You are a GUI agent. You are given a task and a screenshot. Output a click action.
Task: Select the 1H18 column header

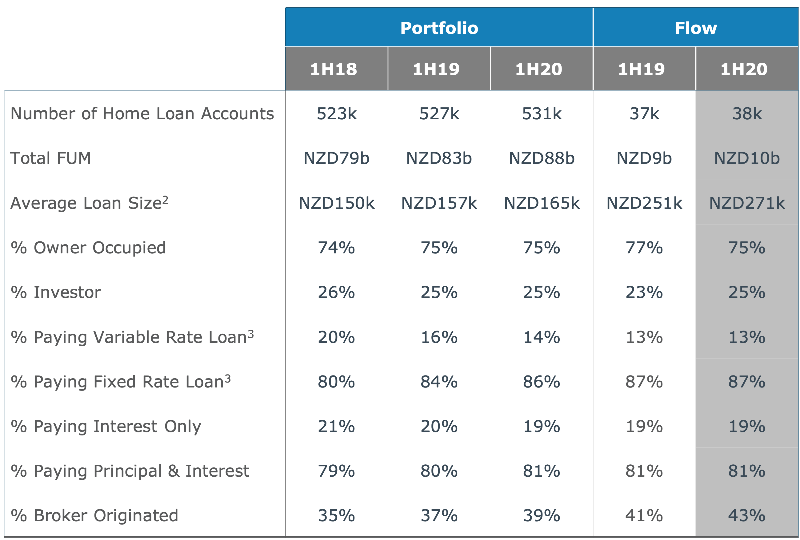(336, 69)
